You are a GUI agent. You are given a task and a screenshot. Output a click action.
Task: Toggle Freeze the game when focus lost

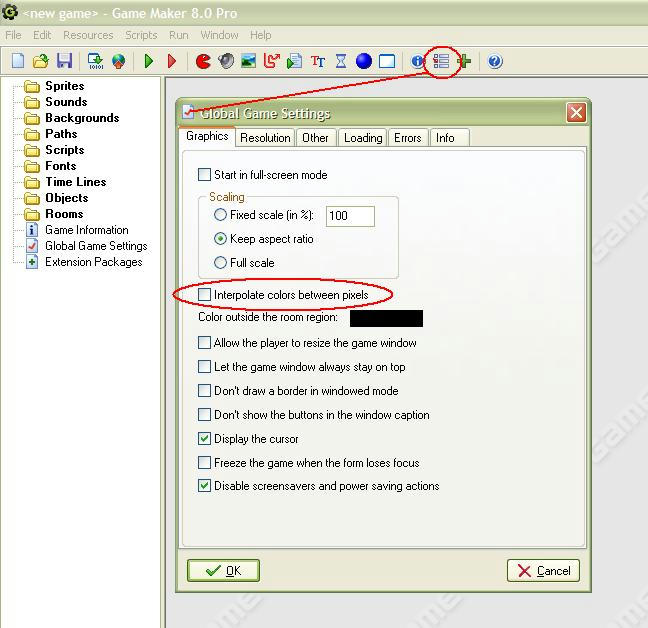pos(205,463)
